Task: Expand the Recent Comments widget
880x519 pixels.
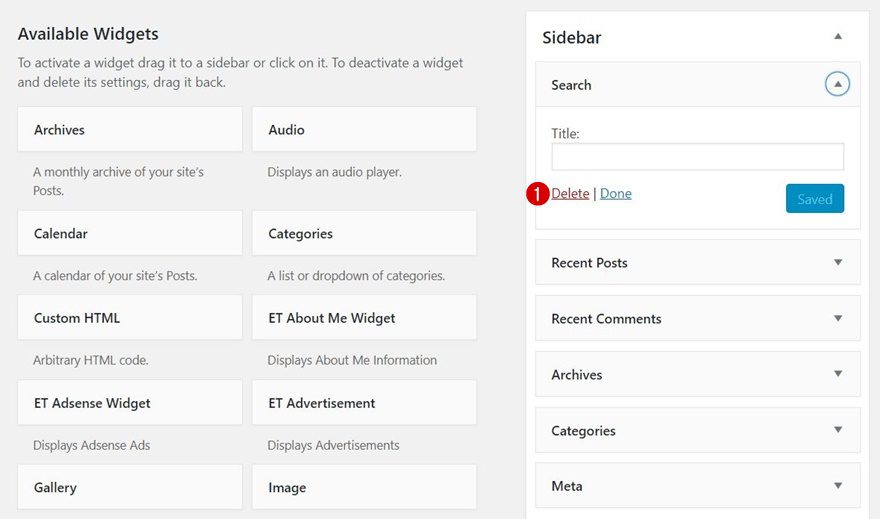Action: click(838, 319)
